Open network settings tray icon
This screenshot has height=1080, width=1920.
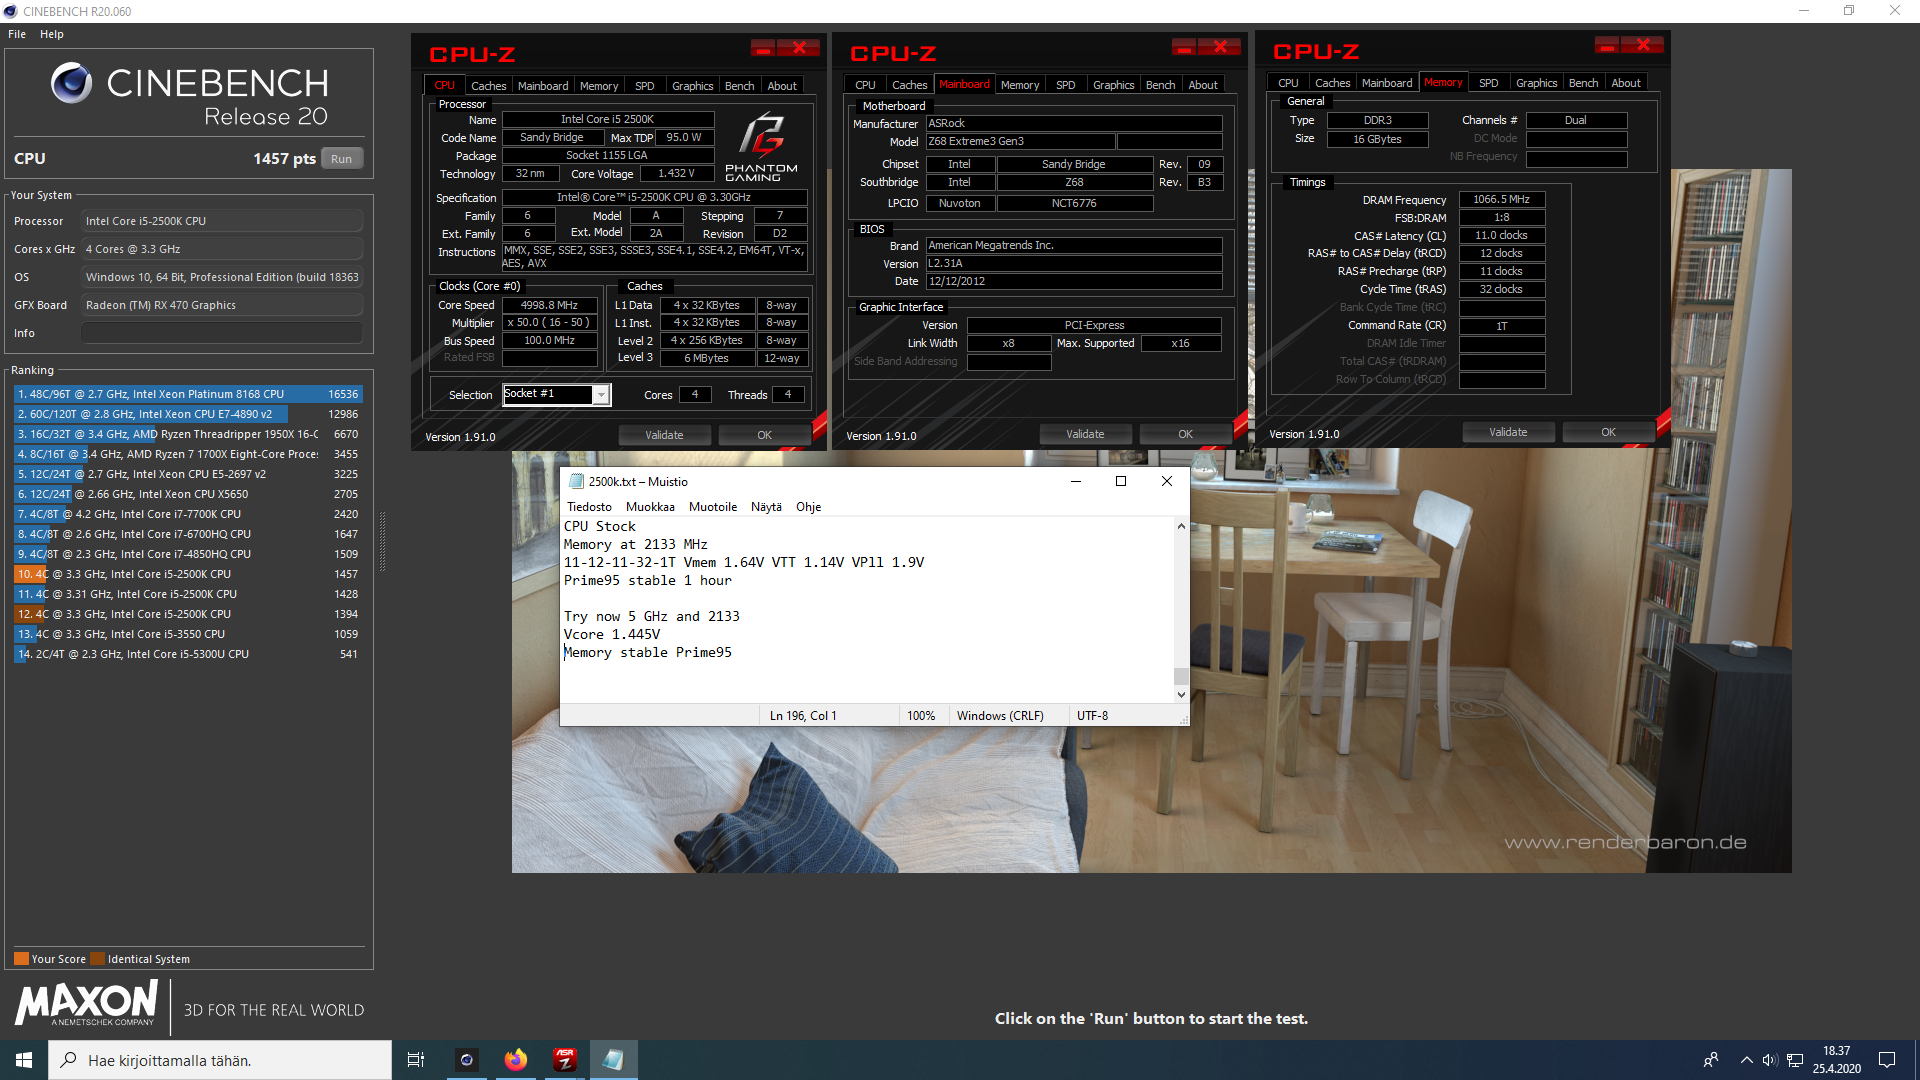(1795, 1060)
